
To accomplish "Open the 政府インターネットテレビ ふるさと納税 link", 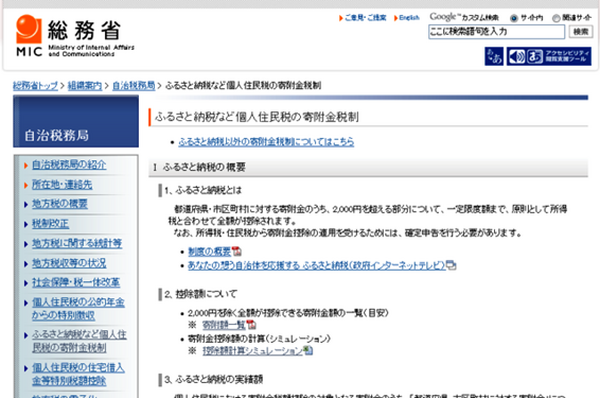I will (316, 265).
